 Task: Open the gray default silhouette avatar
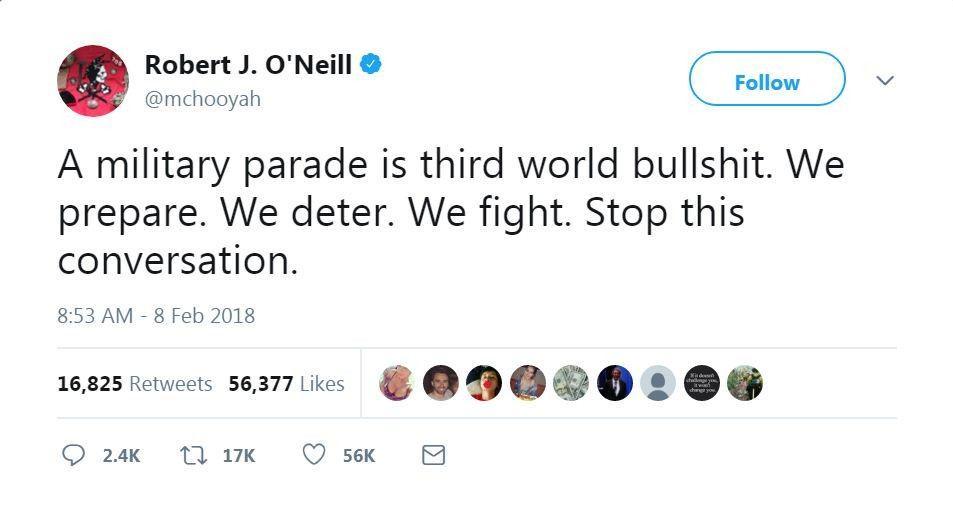tap(658, 383)
